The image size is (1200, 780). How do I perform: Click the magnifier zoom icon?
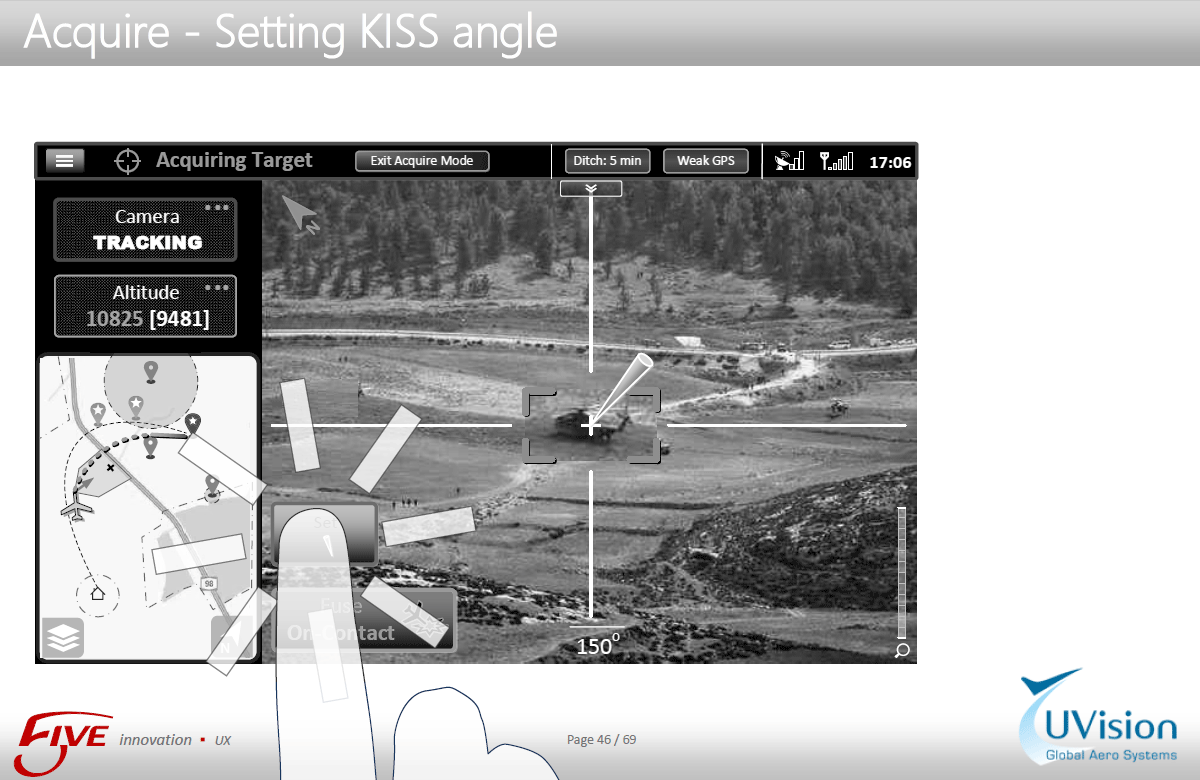(x=902, y=651)
